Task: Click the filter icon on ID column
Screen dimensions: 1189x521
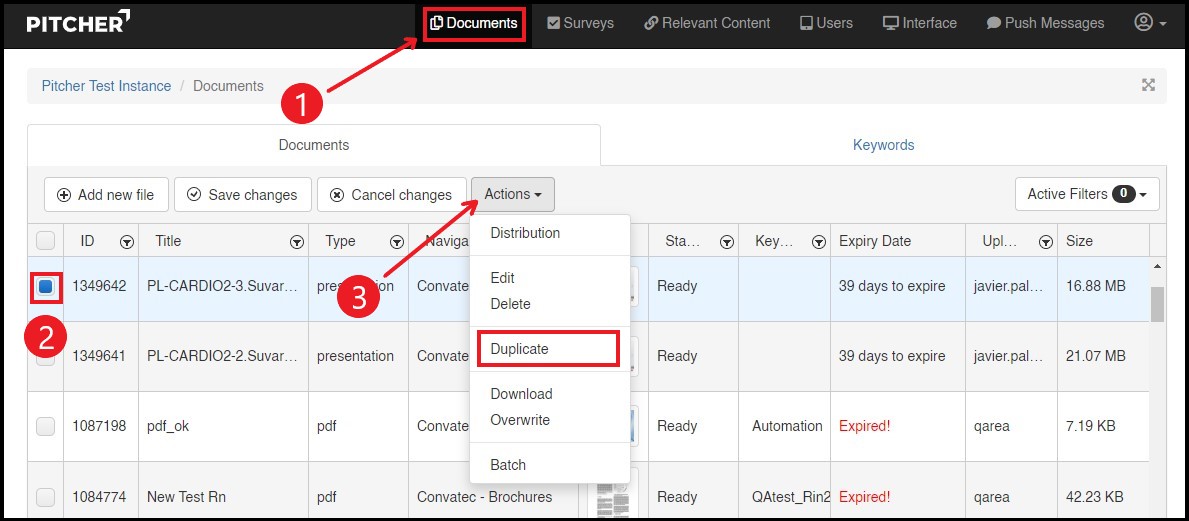Action: pos(127,242)
